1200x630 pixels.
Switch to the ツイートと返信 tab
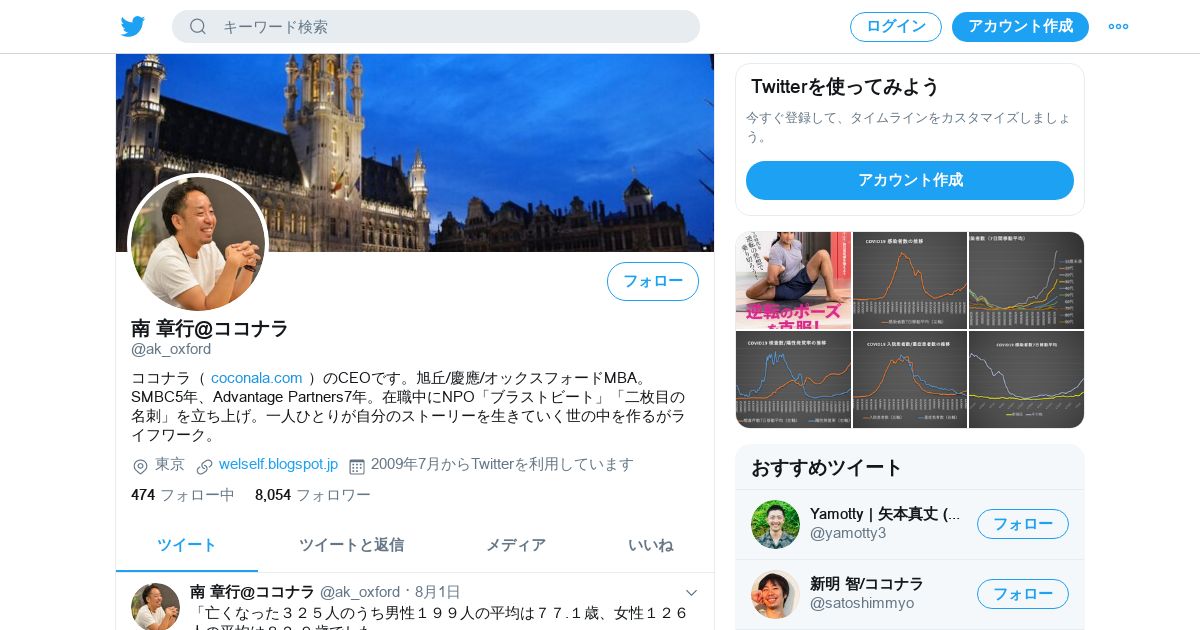pos(352,545)
